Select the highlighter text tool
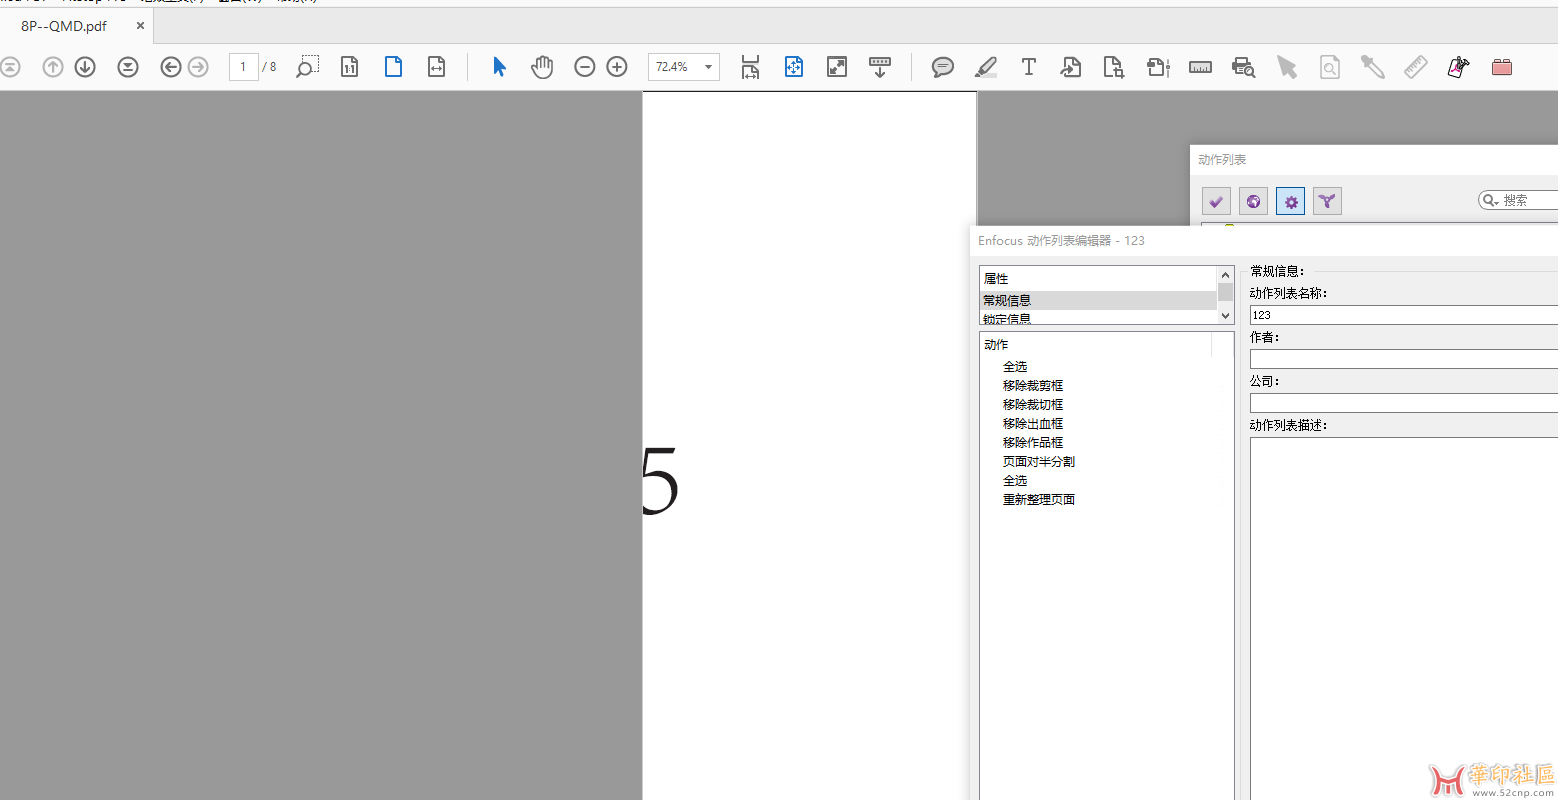The image size is (1558, 800). 986,67
